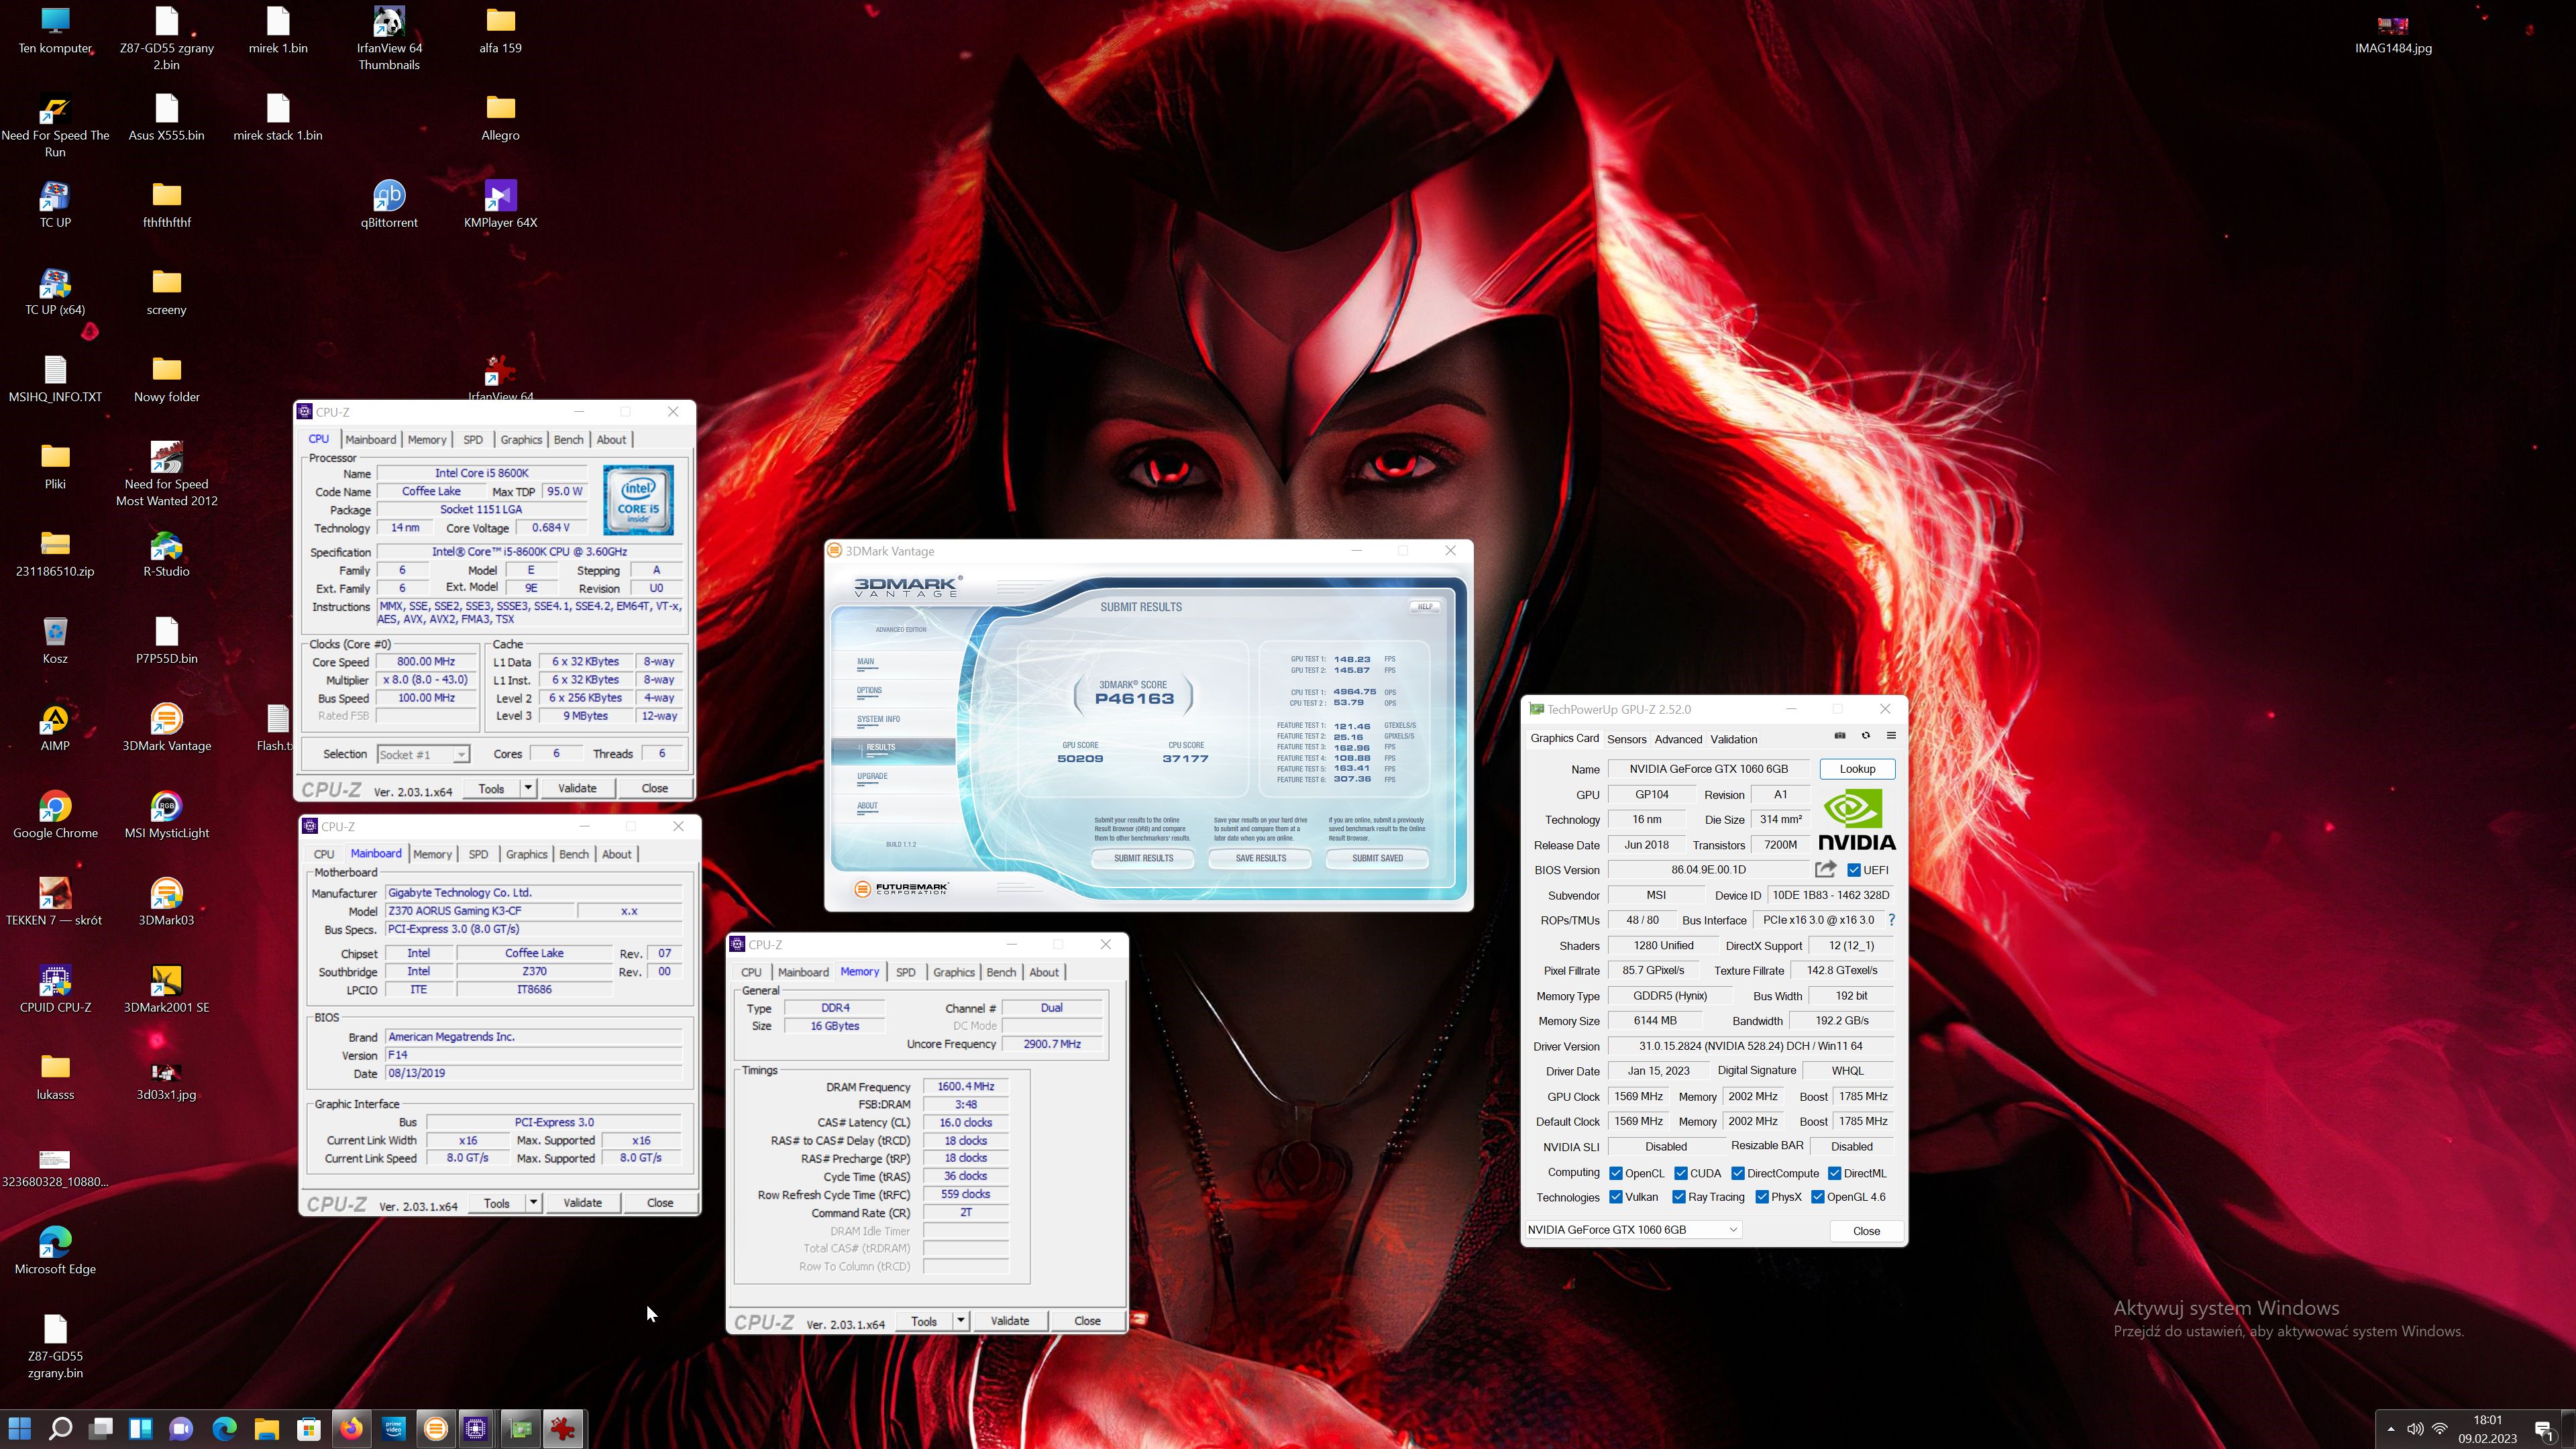Viewport: 2576px width, 1449px height.
Task: Open SPD tab in CPU-Z Memory window
Action: [x=905, y=972]
